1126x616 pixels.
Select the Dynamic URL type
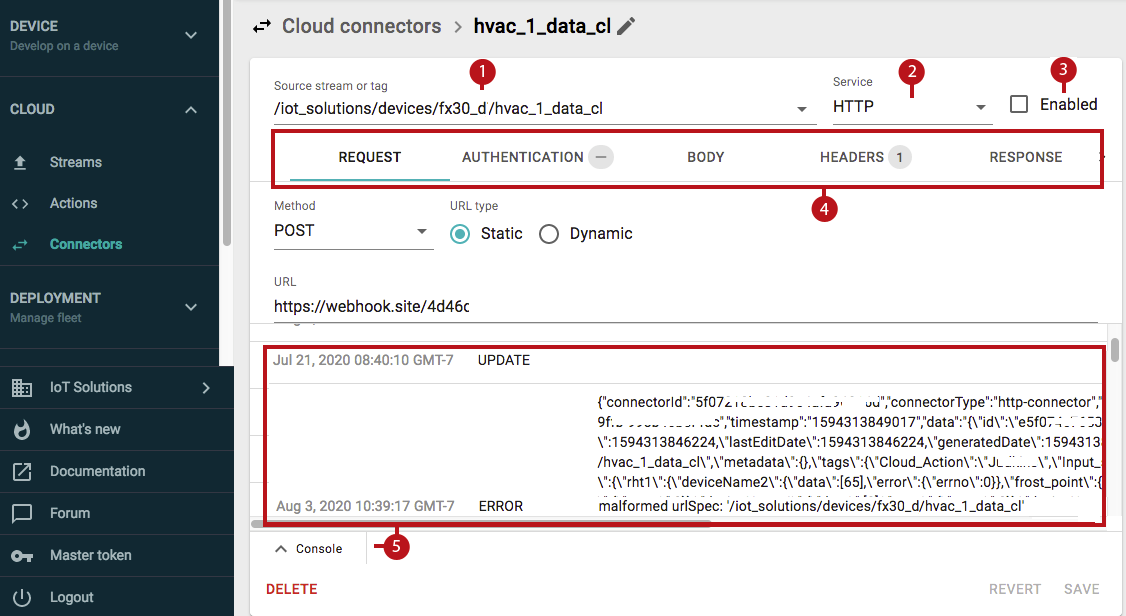(x=549, y=234)
